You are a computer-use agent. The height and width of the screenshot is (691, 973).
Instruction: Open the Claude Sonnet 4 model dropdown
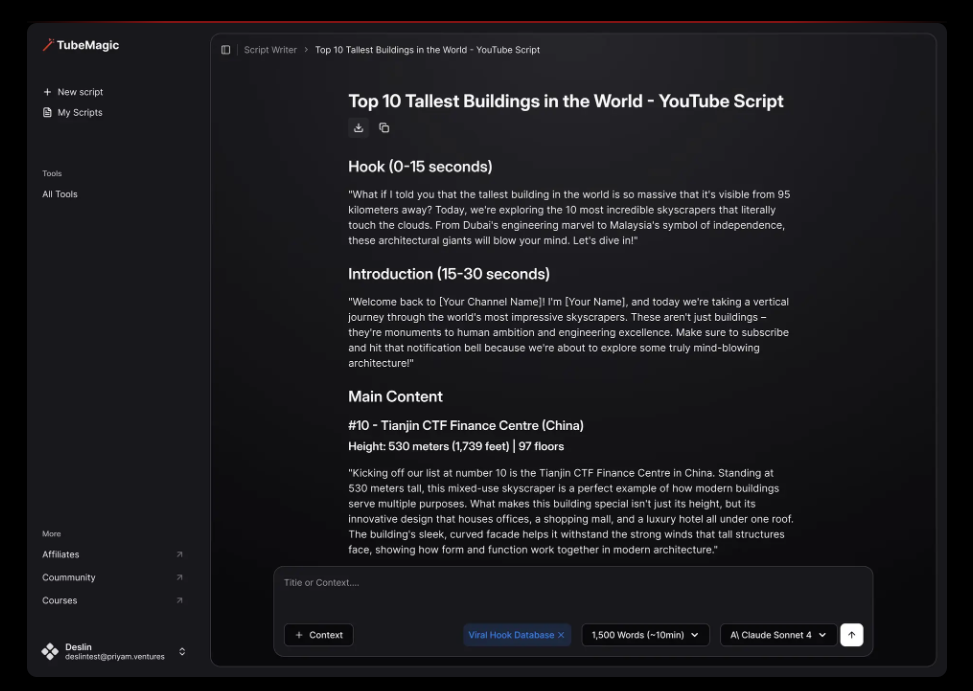(778, 635)
